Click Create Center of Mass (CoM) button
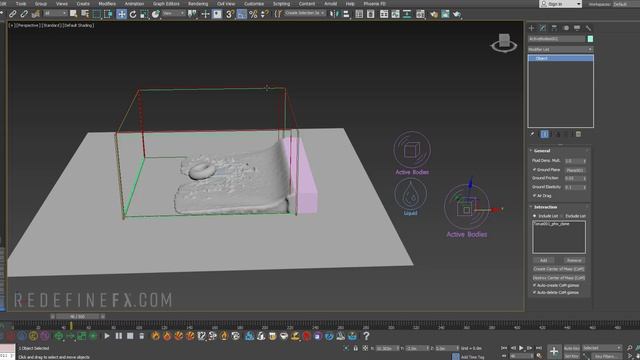 click(x=558, y=269)
